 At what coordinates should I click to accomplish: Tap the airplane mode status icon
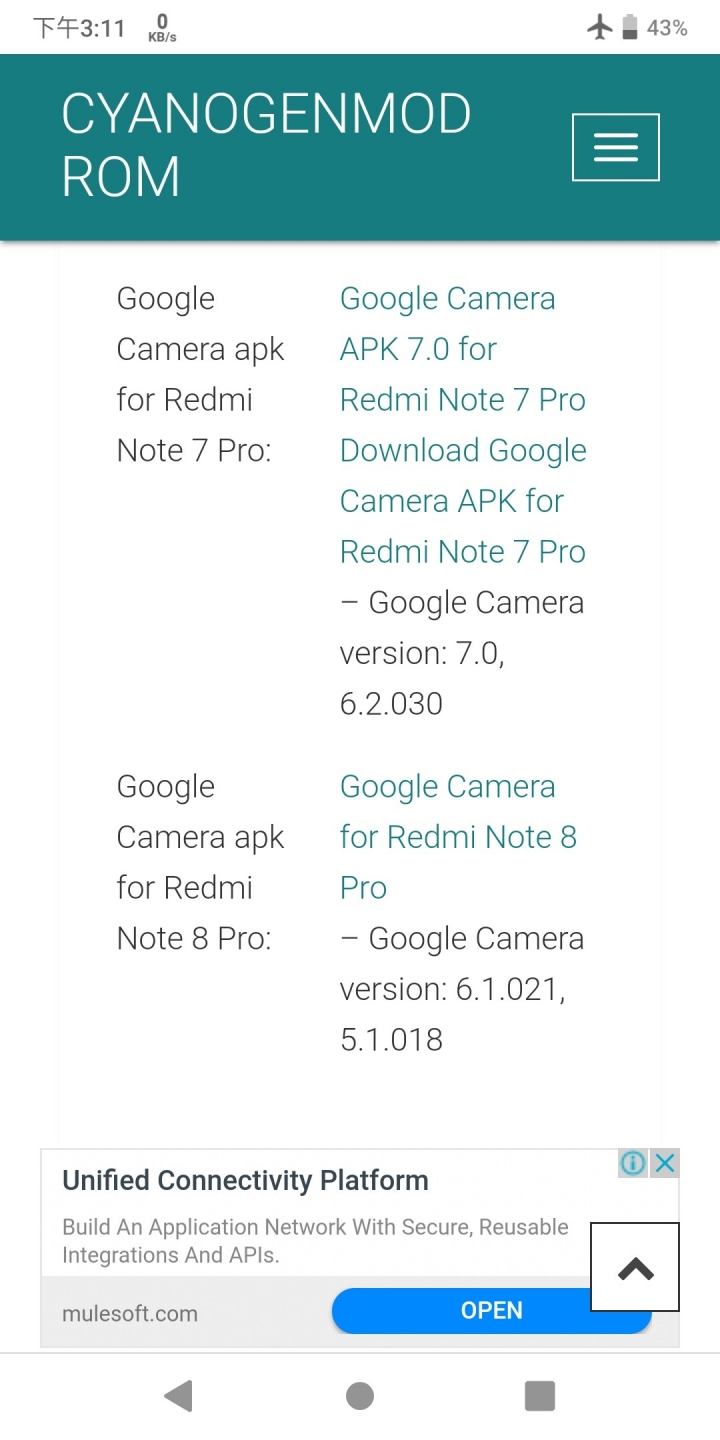coord(599,27)
